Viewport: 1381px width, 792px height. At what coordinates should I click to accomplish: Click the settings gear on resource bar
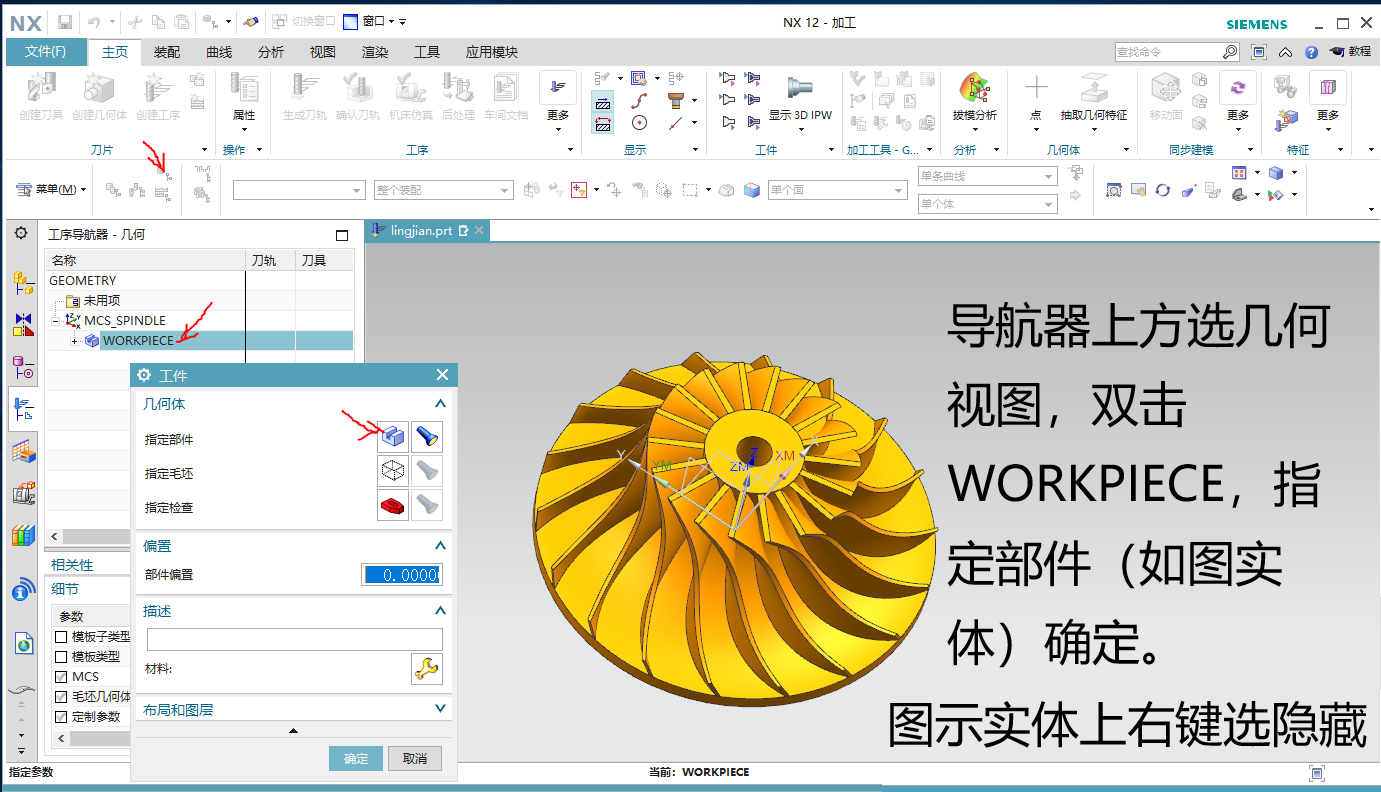[21, 233]
